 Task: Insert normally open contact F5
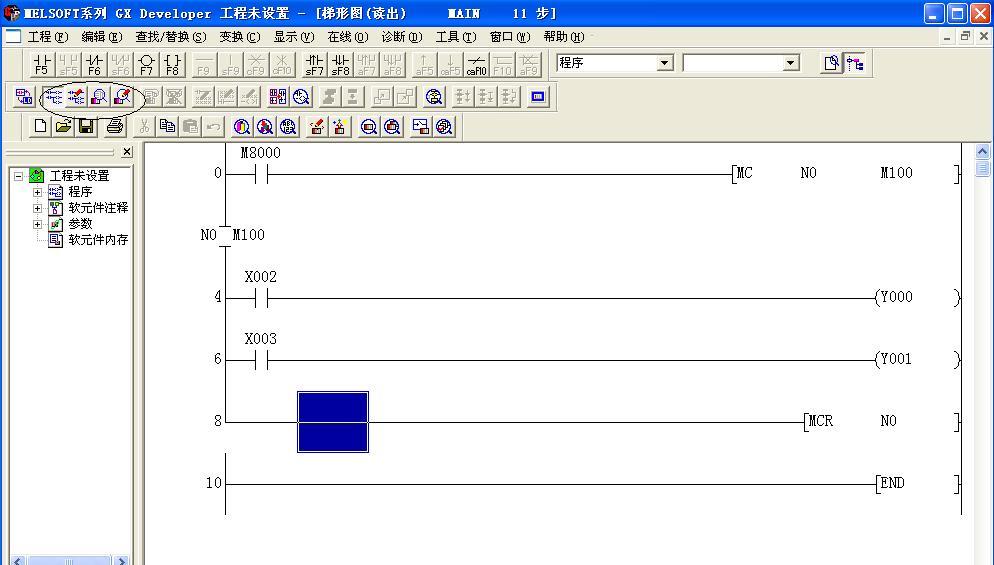(x=42, y=64)
